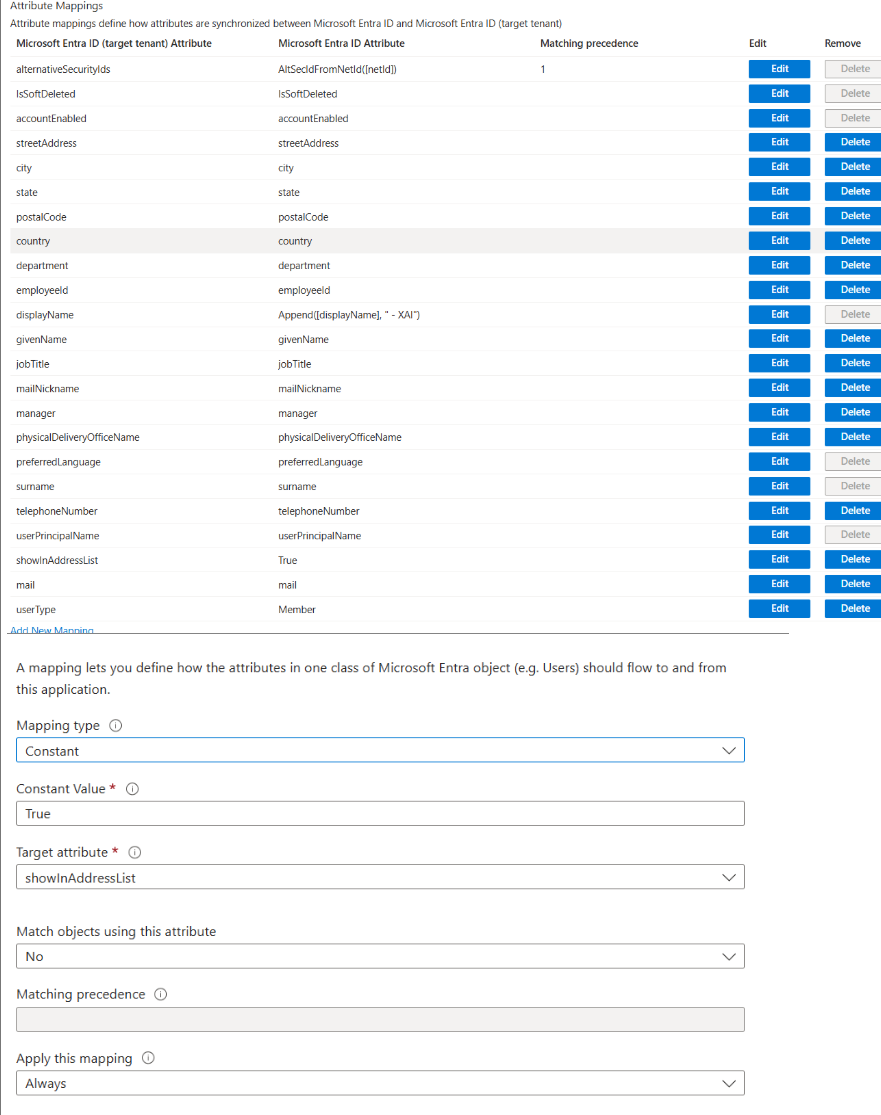Image resolution: width=881 pixels, height=1115 pixels.
Task: Edit the mail mapping
Action: click(779, 584)
